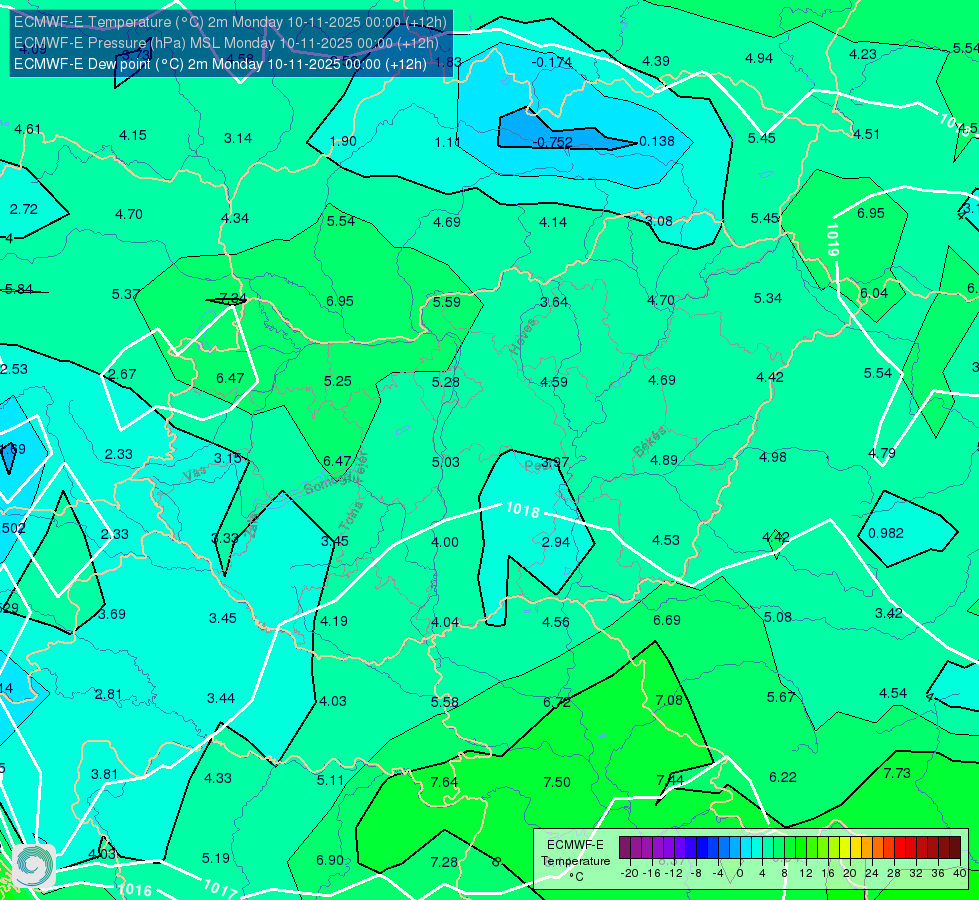Screen dimensions: 979x900
Task: Click the dark red 40 swatch in the legend
Action: point(955,848)
